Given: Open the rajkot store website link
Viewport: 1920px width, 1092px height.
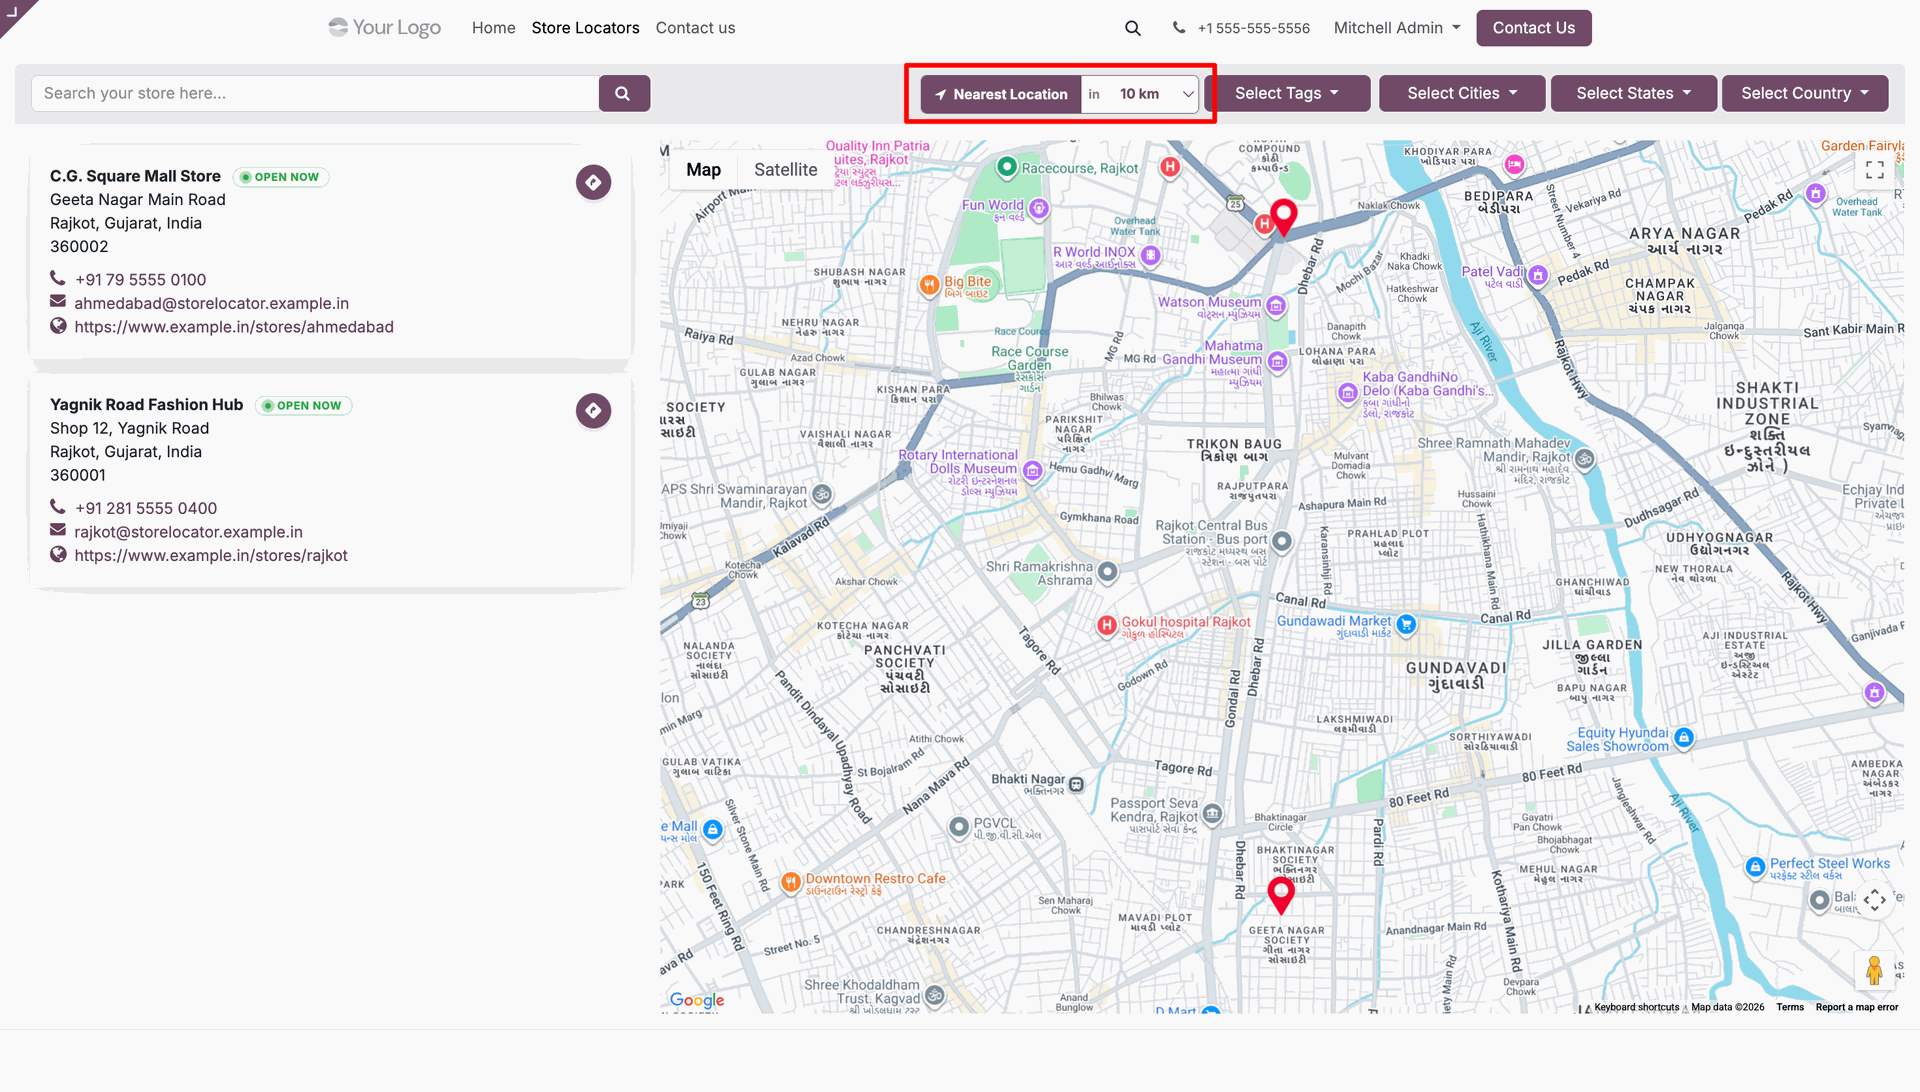Looking at the screenshot, I should (x=211, y=555).
